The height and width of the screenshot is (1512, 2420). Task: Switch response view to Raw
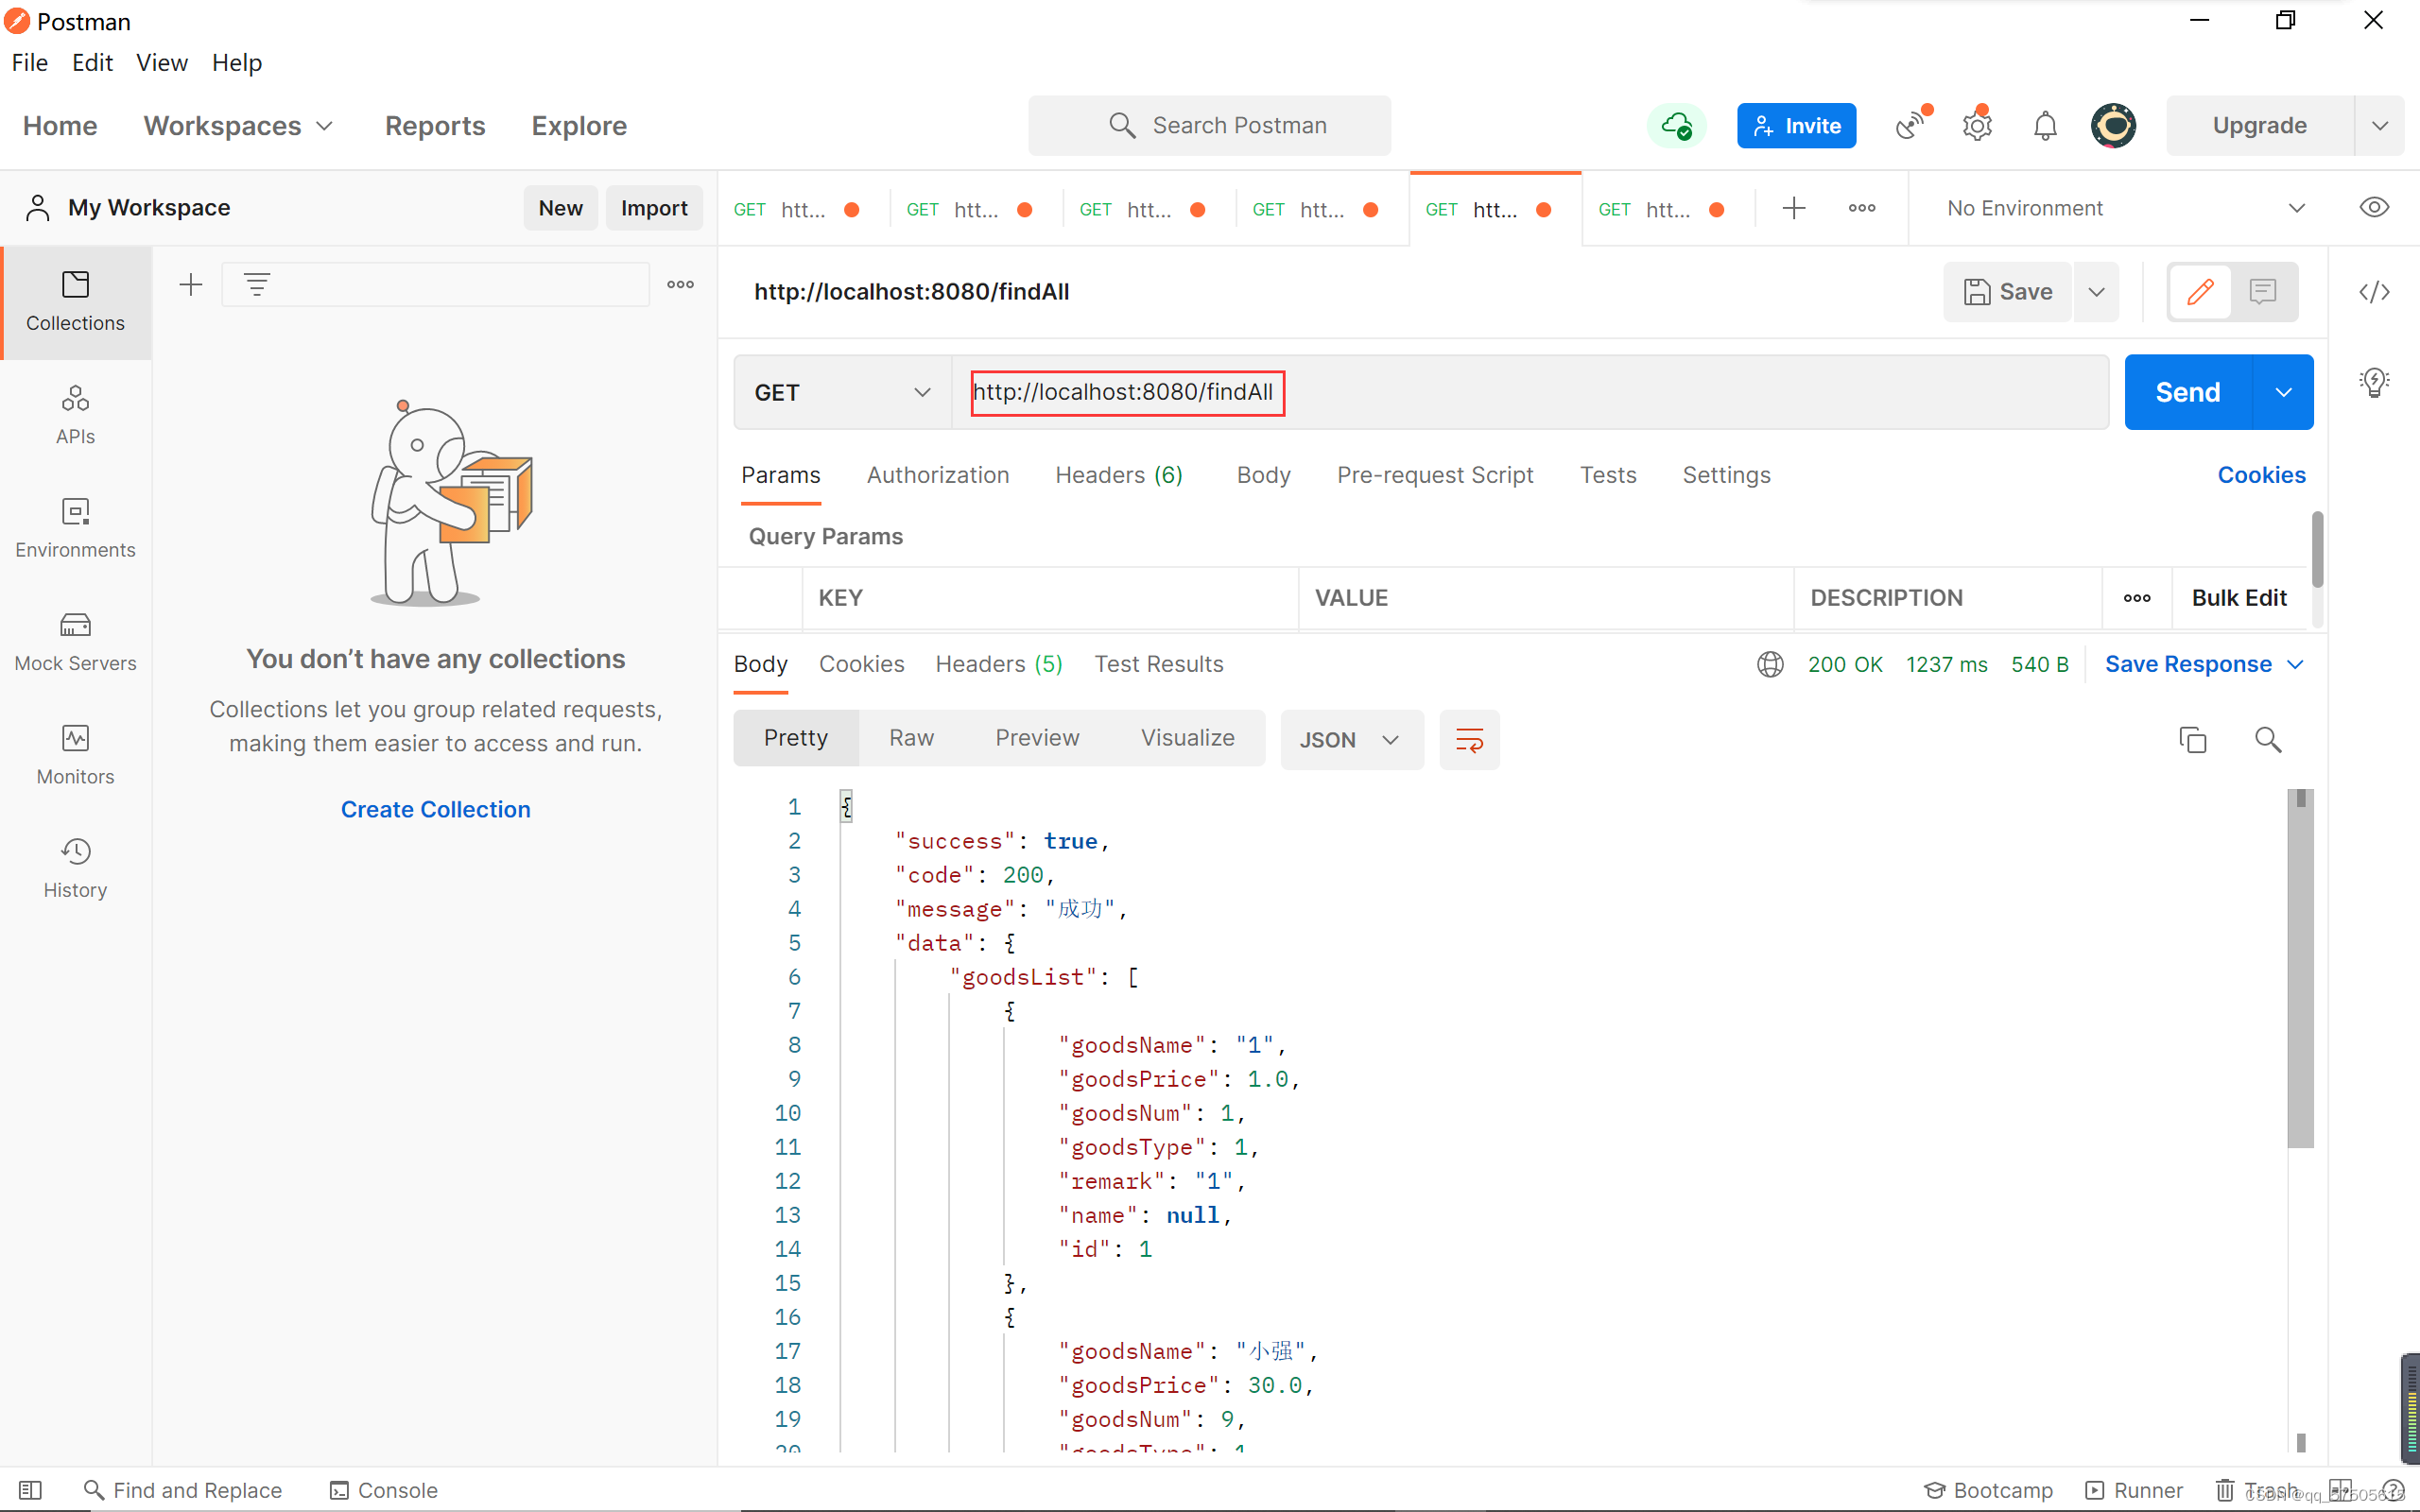point(910,737)
